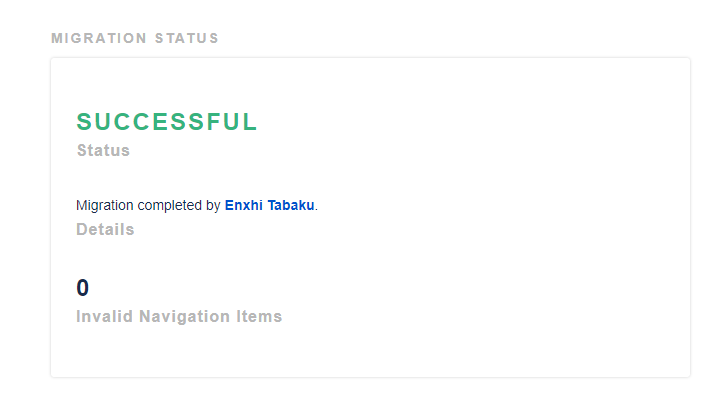
Task: Click the gray Status label
Action: tap(103, 151)
